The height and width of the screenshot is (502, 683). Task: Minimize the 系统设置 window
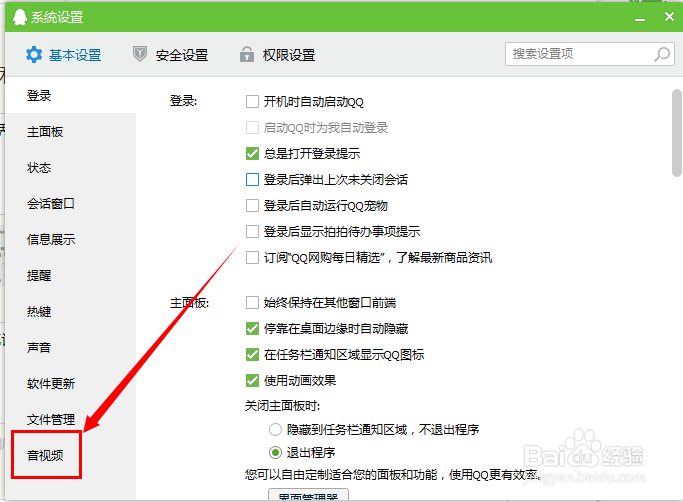[x=639, y=19]
